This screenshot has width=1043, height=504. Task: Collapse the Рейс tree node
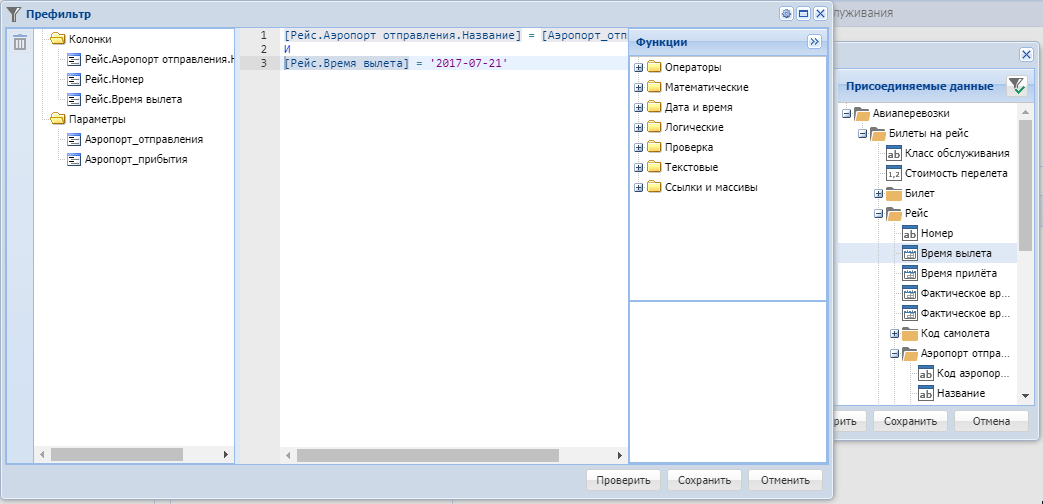click(878, 213)
